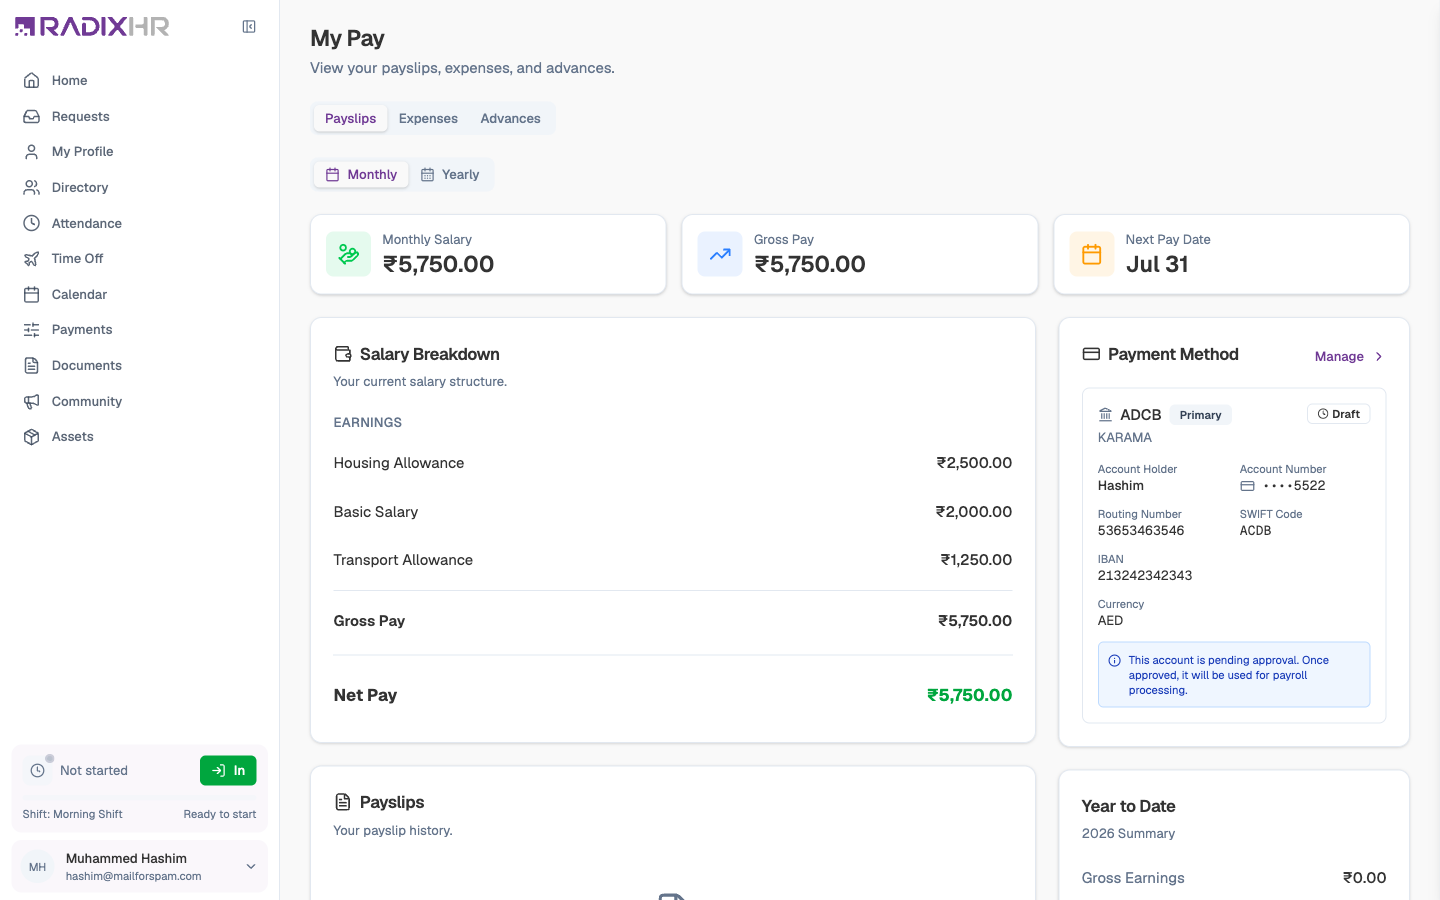
Task: Select the Payslips tab
Action: tap(351, 118)
